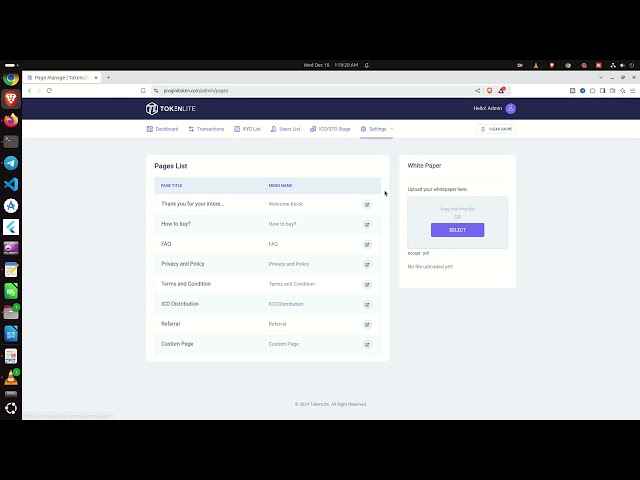Select the Page Manage browser tab
The width and height of the screenshot is (640, 480).
(61, 78)
